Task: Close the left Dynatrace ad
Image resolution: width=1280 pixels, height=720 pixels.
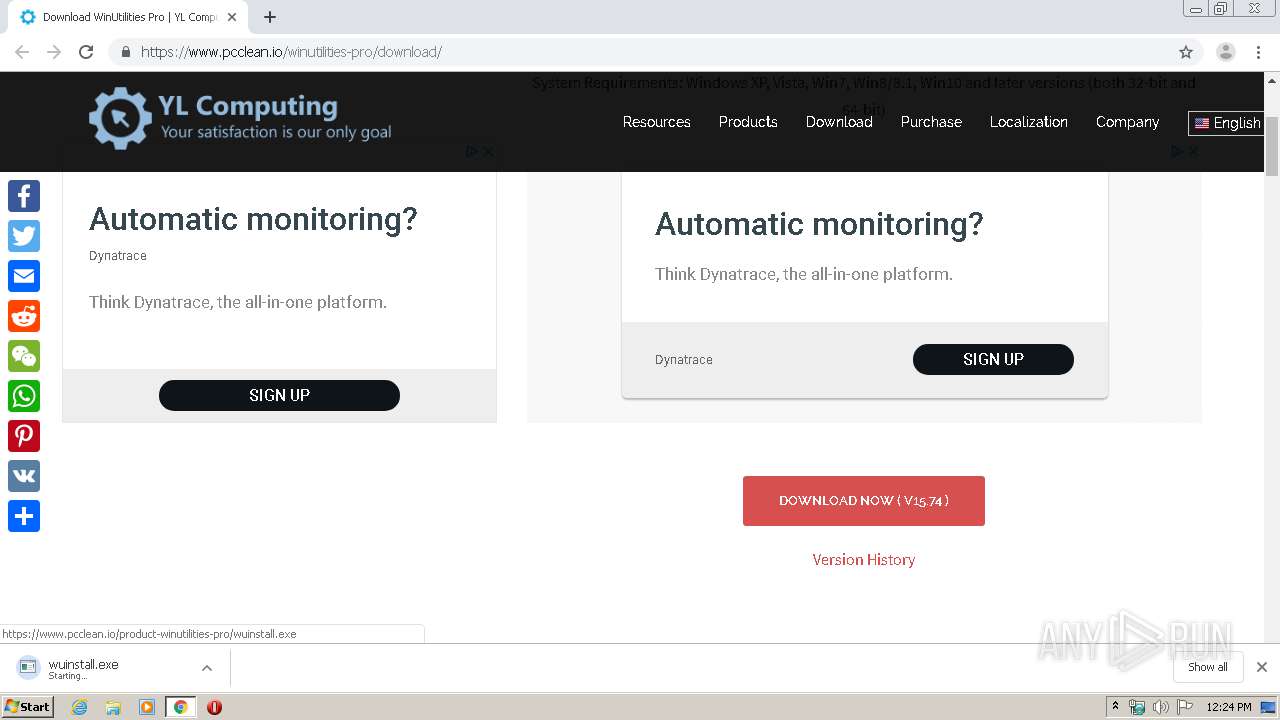Action: [x=488, y=152]
